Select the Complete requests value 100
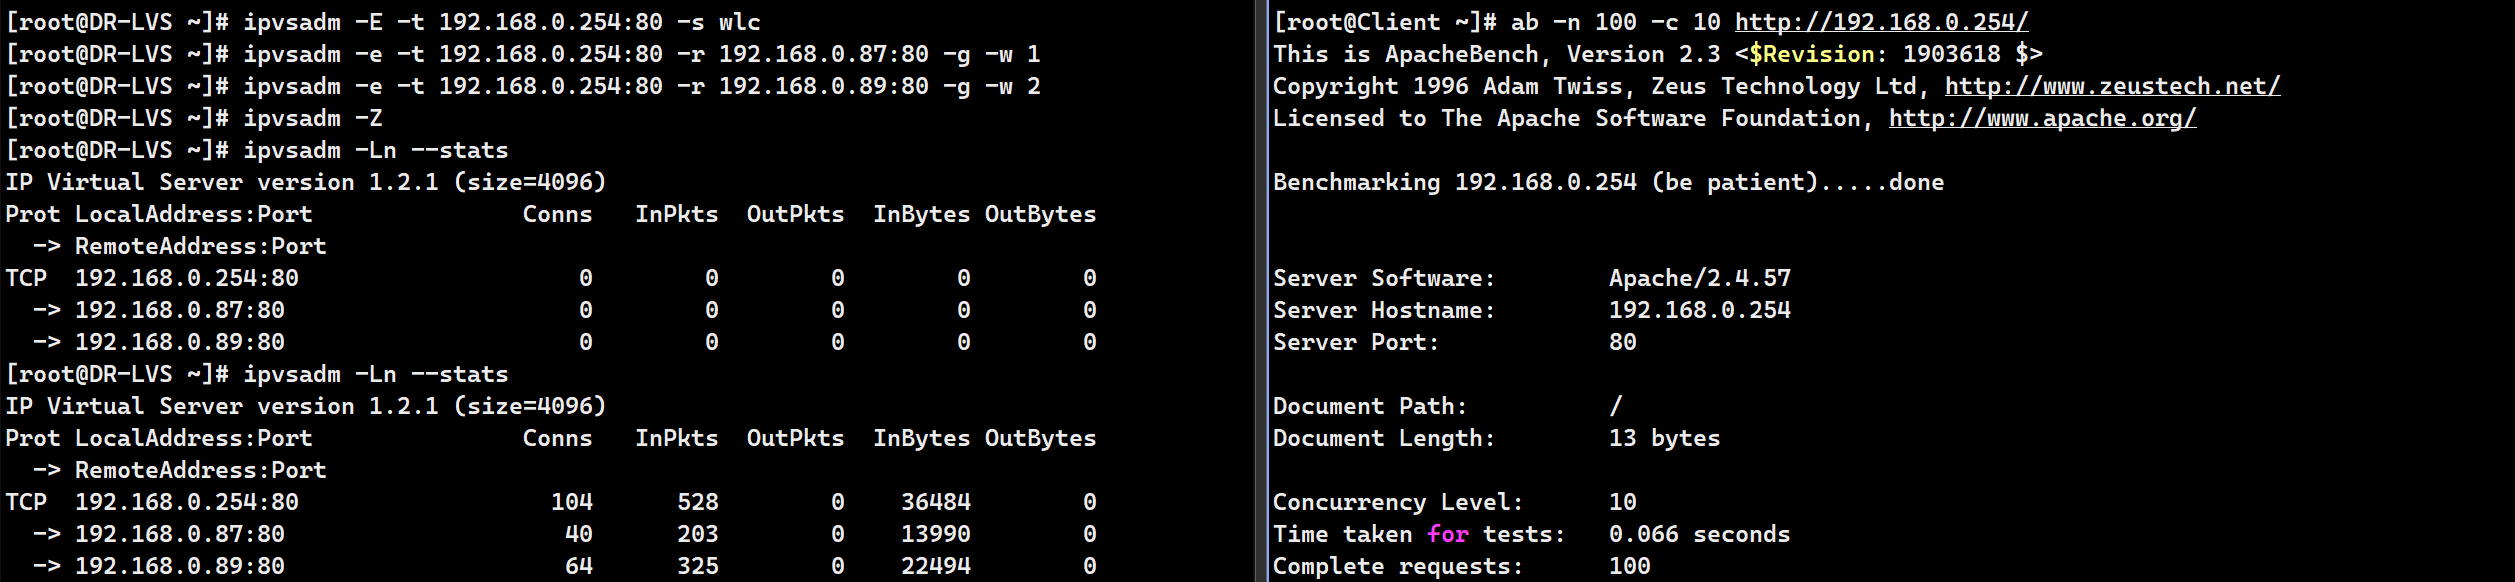 [x=1630, y=566]
